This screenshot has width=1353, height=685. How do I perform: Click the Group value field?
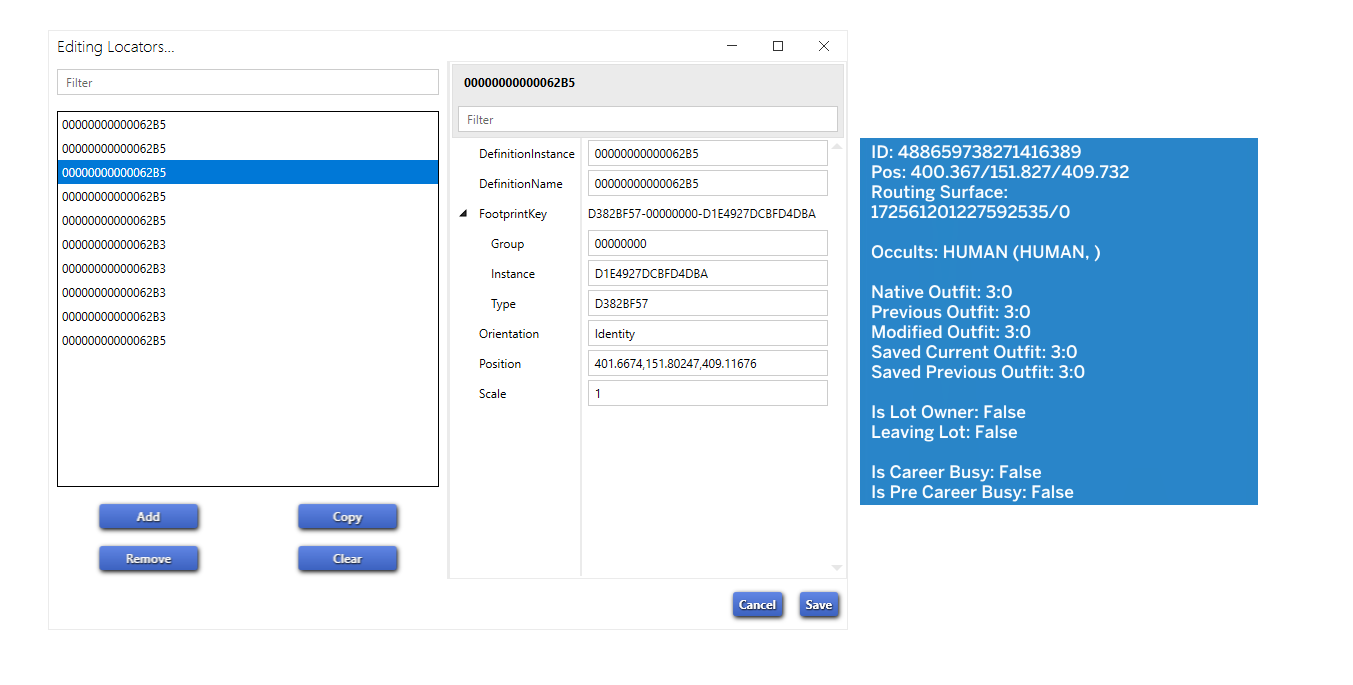(707, 244)
